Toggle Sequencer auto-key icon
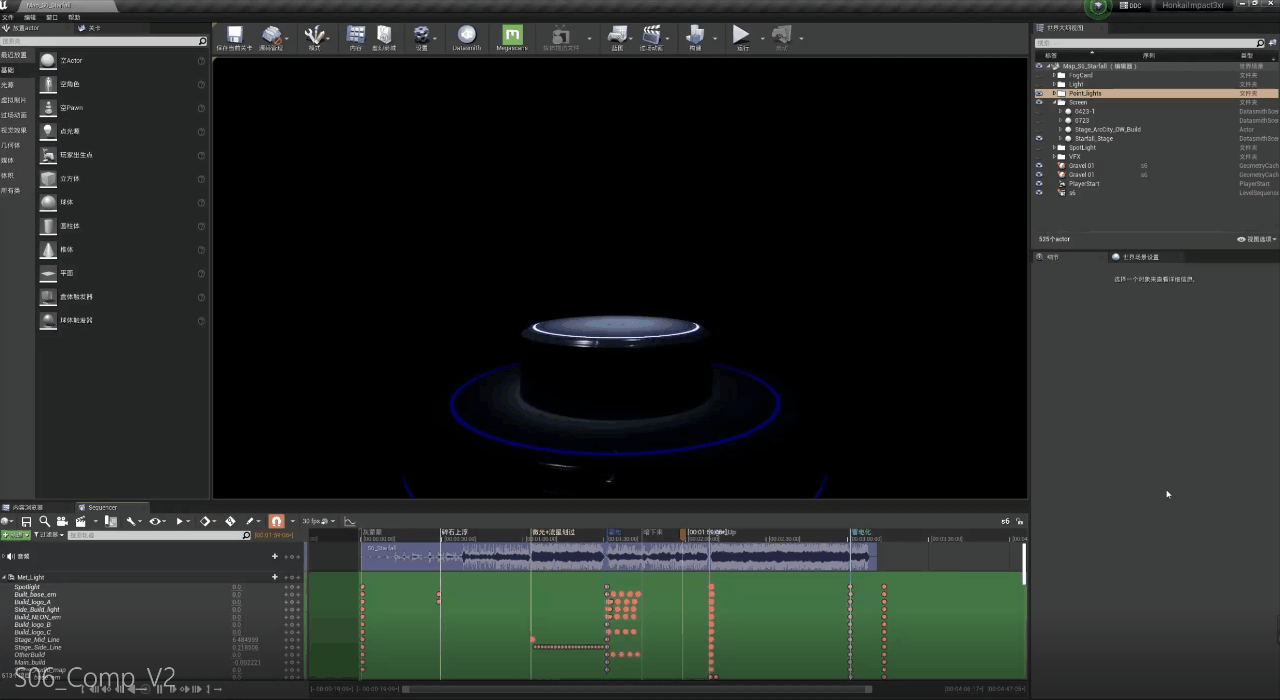 230,521
